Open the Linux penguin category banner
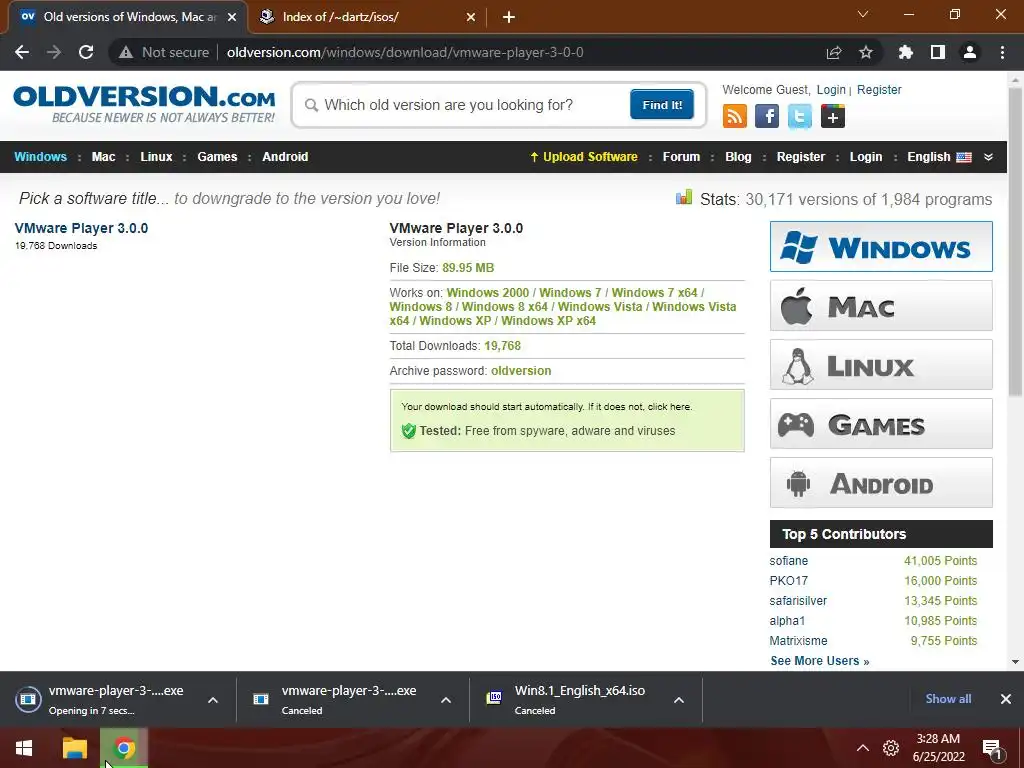 (x=881, y=364)
